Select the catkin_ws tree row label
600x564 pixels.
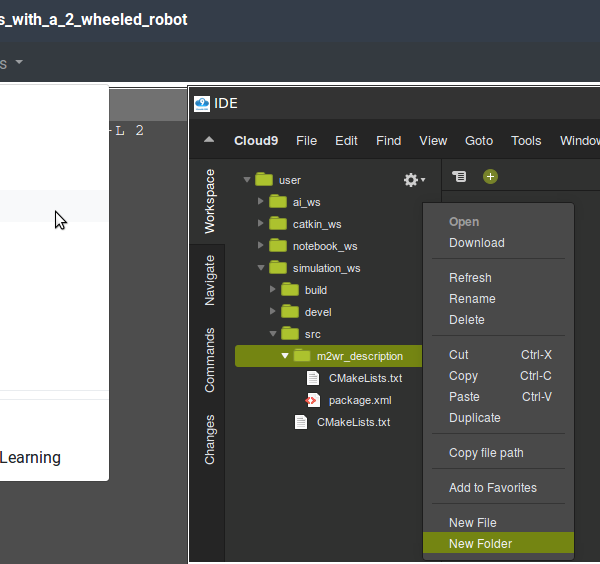pyautogui.click(x=317, y=224)
